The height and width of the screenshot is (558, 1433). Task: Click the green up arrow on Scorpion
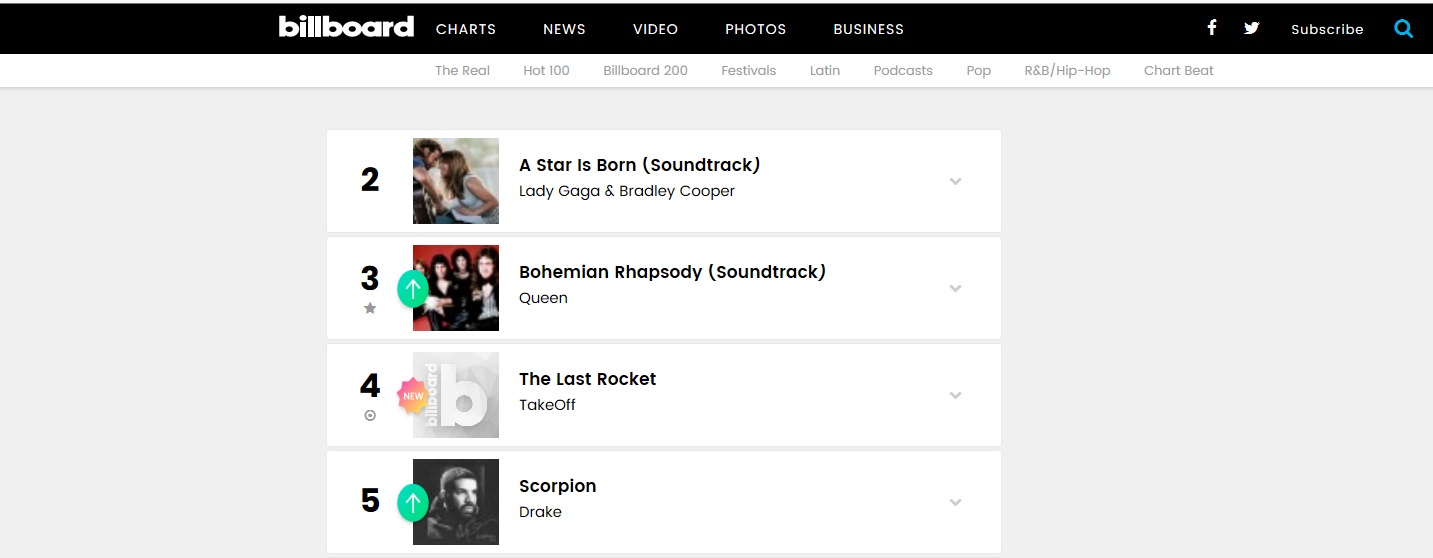click(412, 503)
